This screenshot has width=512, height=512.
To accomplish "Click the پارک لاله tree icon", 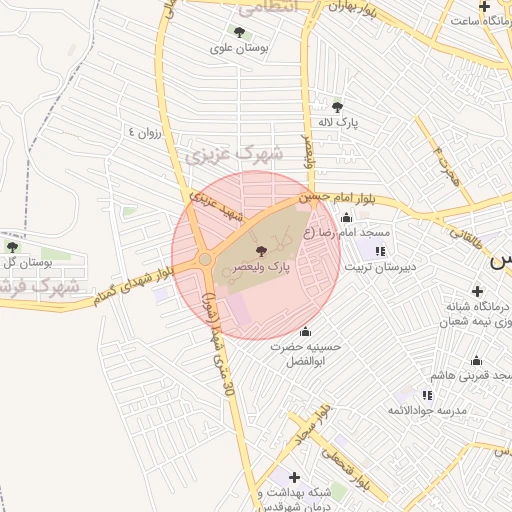I will (x=337, y=107).
